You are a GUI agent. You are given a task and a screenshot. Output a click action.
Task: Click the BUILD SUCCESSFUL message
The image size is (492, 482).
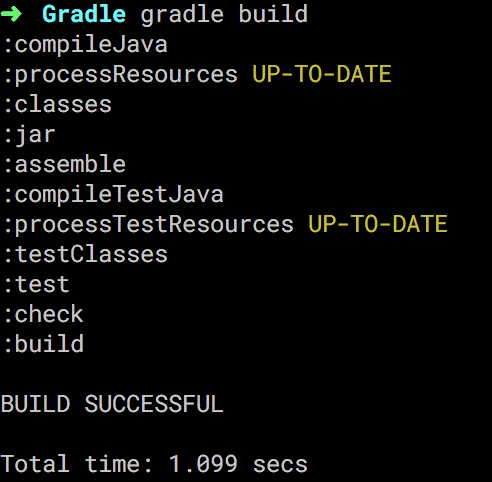point(112,404)
